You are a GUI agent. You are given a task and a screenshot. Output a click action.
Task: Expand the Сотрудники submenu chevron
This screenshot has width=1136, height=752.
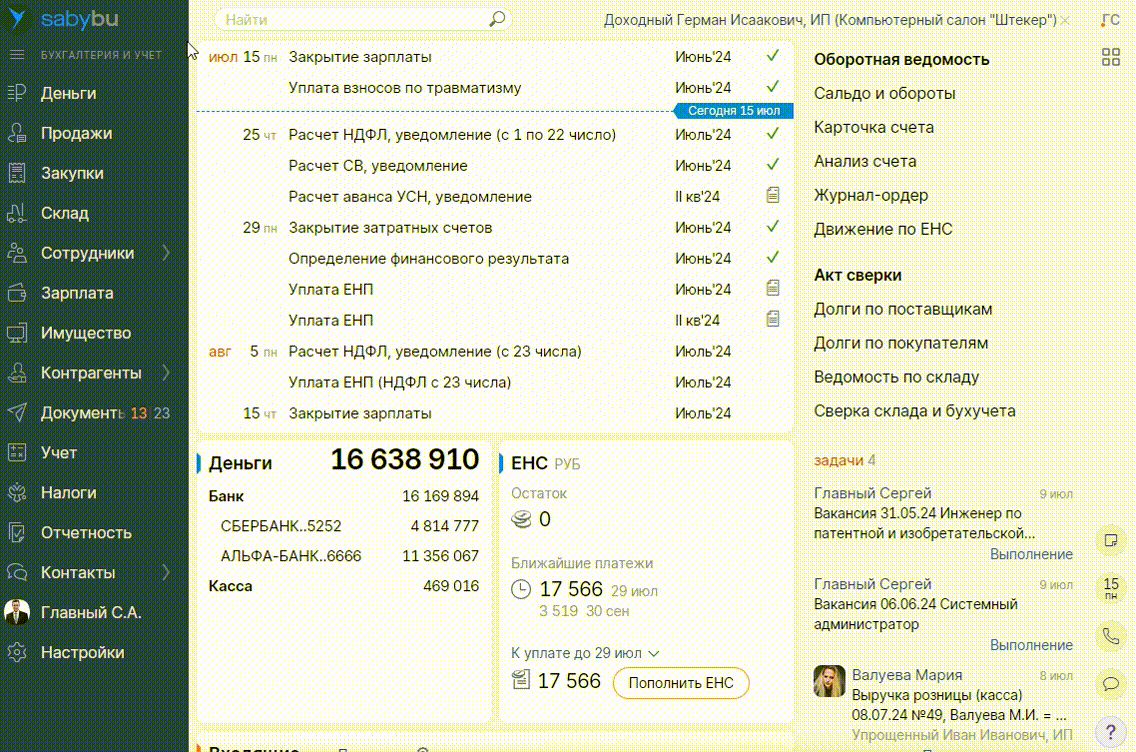point(167,253)
